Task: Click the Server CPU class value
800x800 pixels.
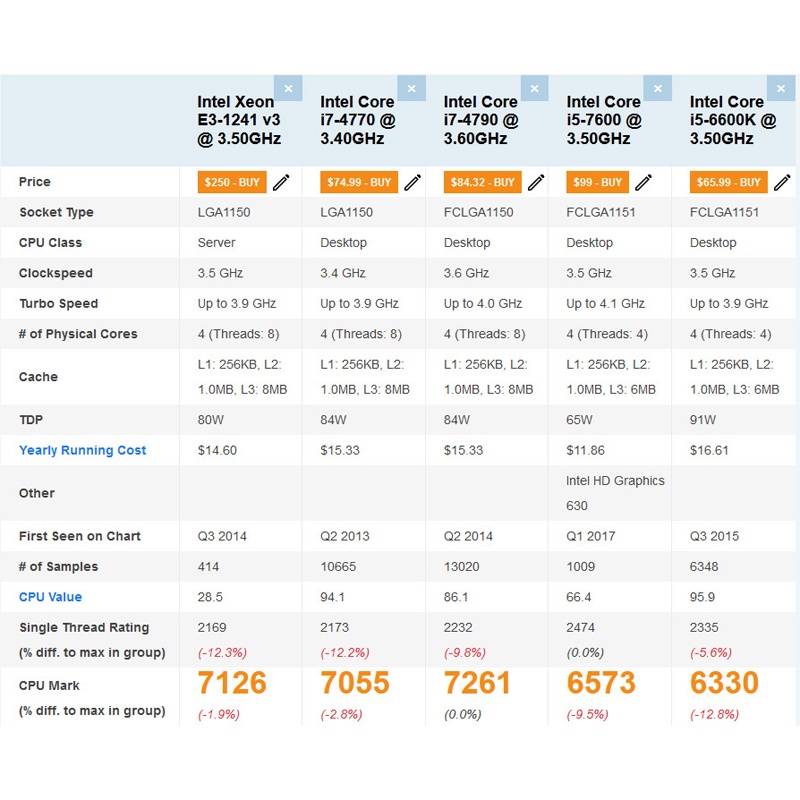Action: [216, 242]
